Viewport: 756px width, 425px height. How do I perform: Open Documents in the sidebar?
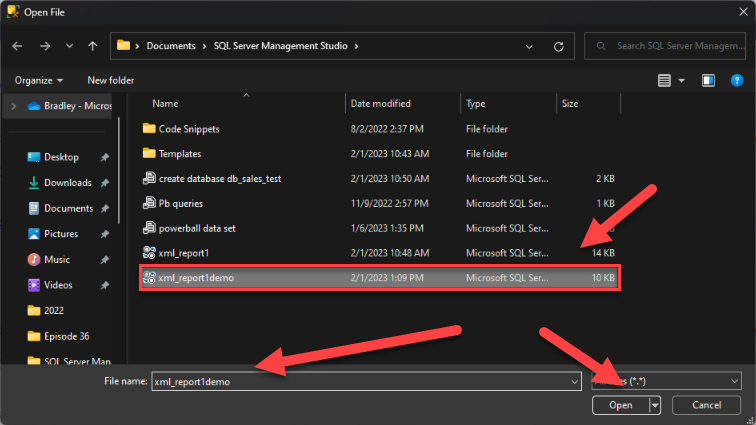[x=68, y=208]
